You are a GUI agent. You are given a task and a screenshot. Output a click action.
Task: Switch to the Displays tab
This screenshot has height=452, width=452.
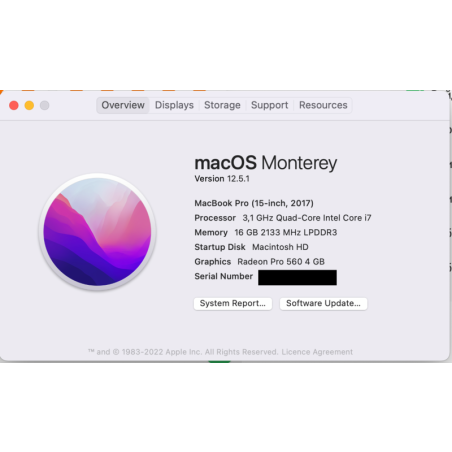click(174, 105)
